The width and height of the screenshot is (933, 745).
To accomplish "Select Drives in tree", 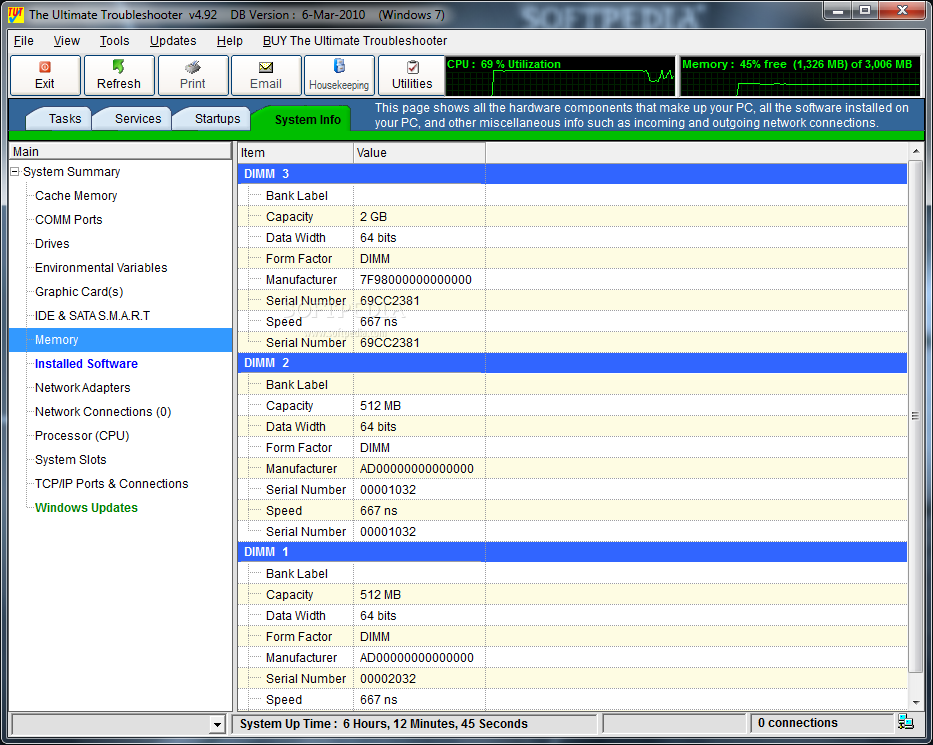I will pyautogui.click(x=52, y=243).
